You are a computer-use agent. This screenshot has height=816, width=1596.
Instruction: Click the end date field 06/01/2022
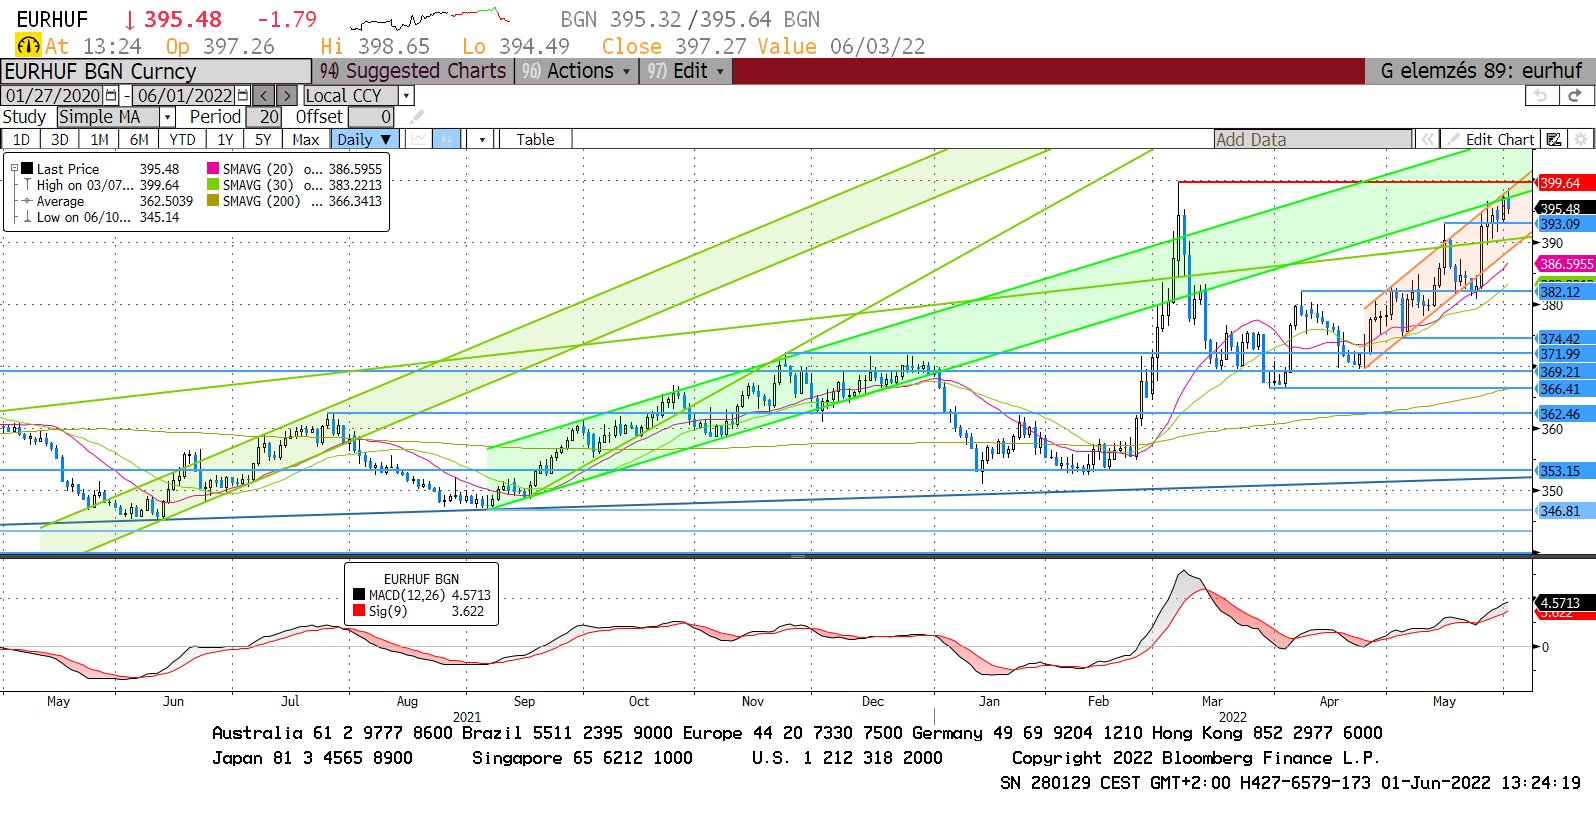click(x=185, y=95)
